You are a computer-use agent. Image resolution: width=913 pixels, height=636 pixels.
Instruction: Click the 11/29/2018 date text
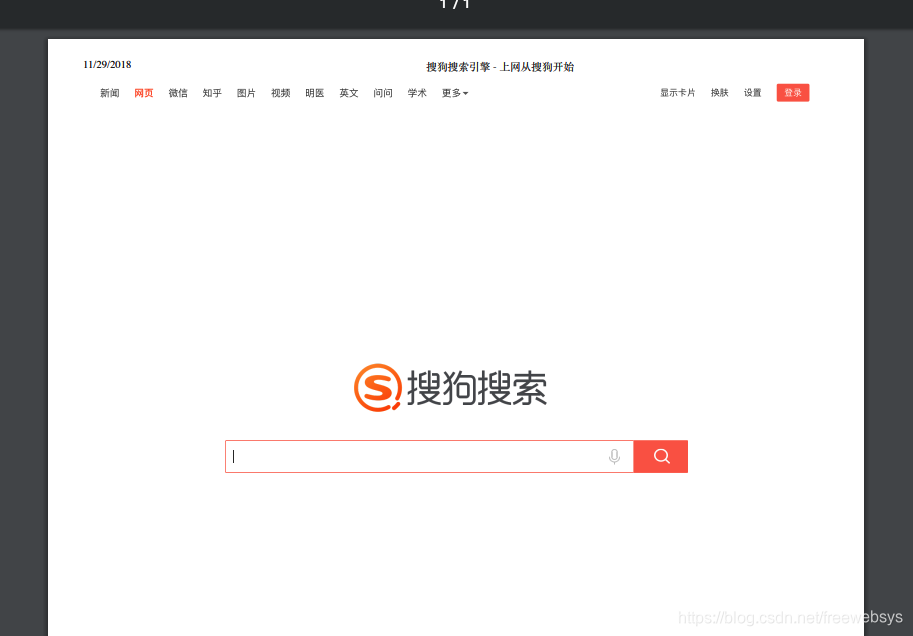click(107, 65)
